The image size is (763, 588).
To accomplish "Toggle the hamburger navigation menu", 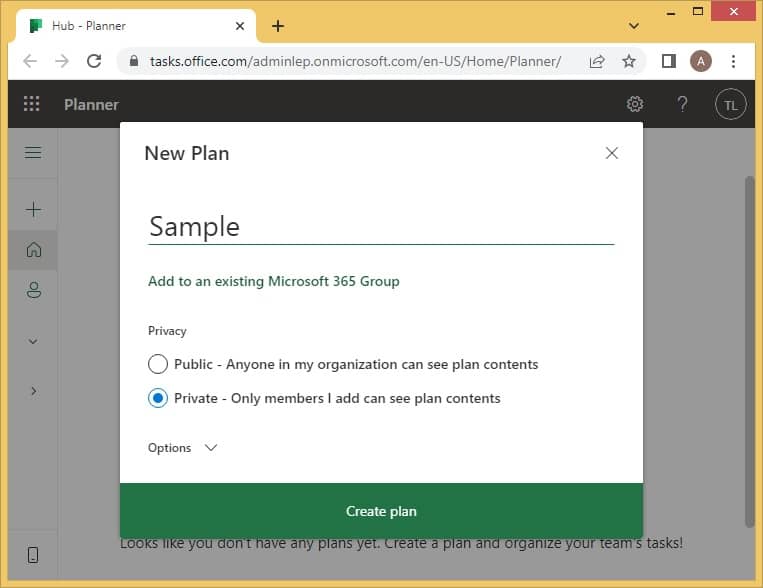I will pyautogui.click(x=33, y=152).
